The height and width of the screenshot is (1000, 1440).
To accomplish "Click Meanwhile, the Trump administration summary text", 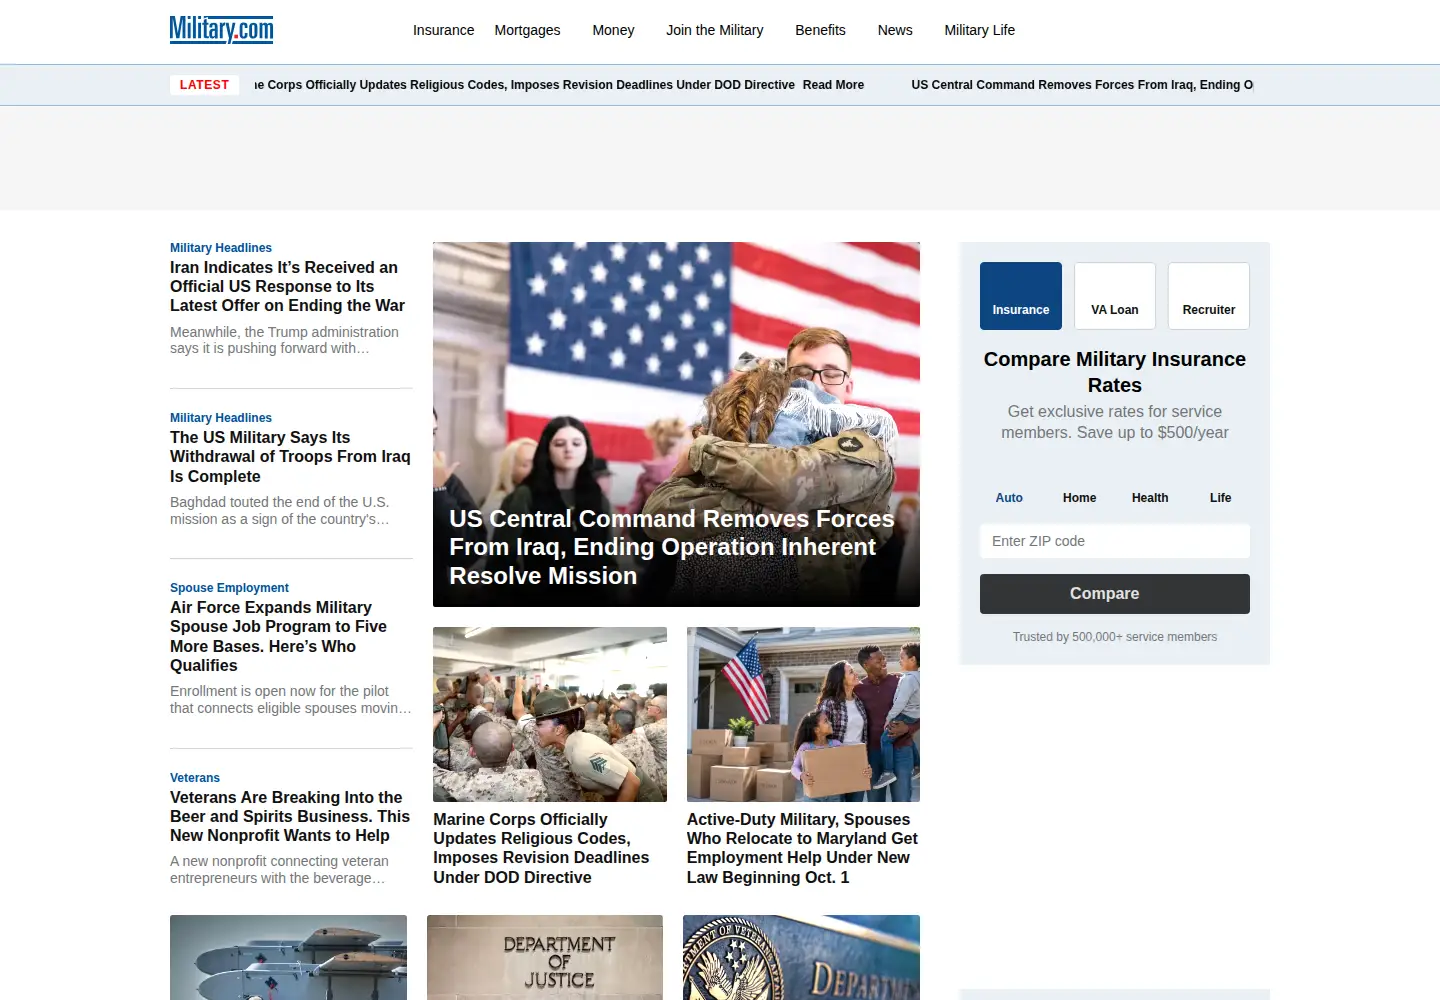I will tap(284, 340).
